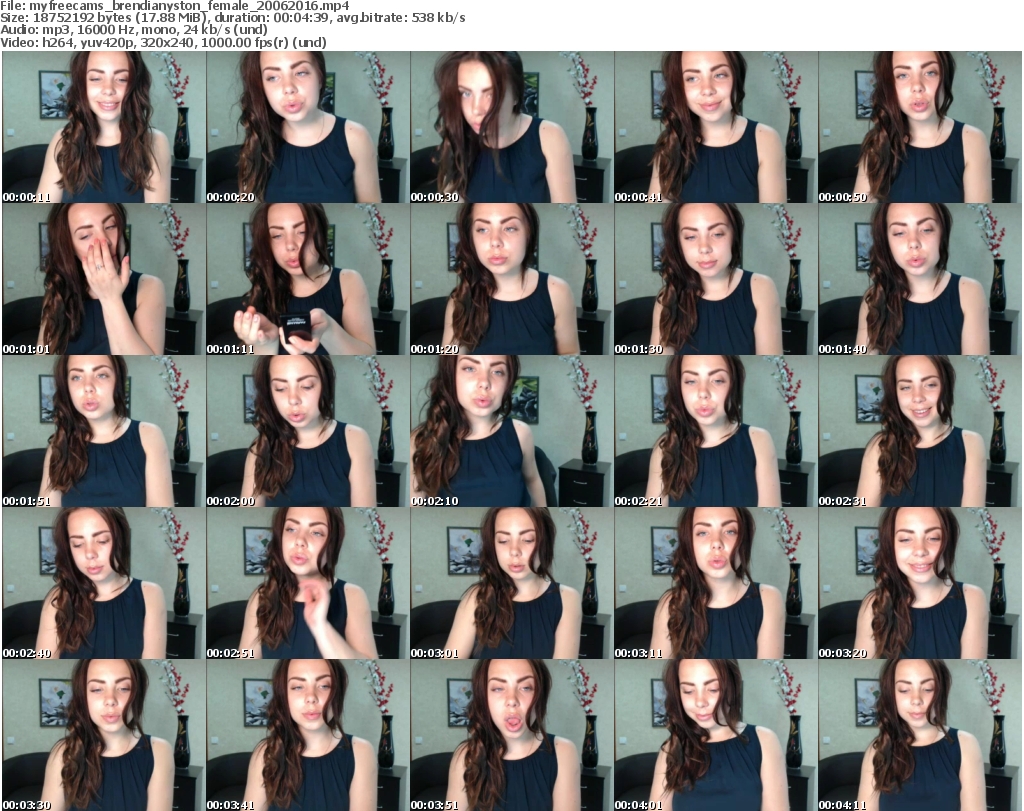This screenshot has width=1024, height=811.
Task: Select the thumbnail frame at 00:02:21
Action: tap(716, 432)
